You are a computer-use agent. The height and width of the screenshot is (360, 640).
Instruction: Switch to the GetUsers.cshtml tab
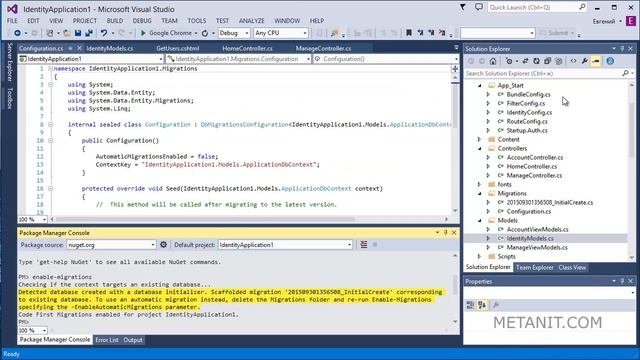point(178,48)
